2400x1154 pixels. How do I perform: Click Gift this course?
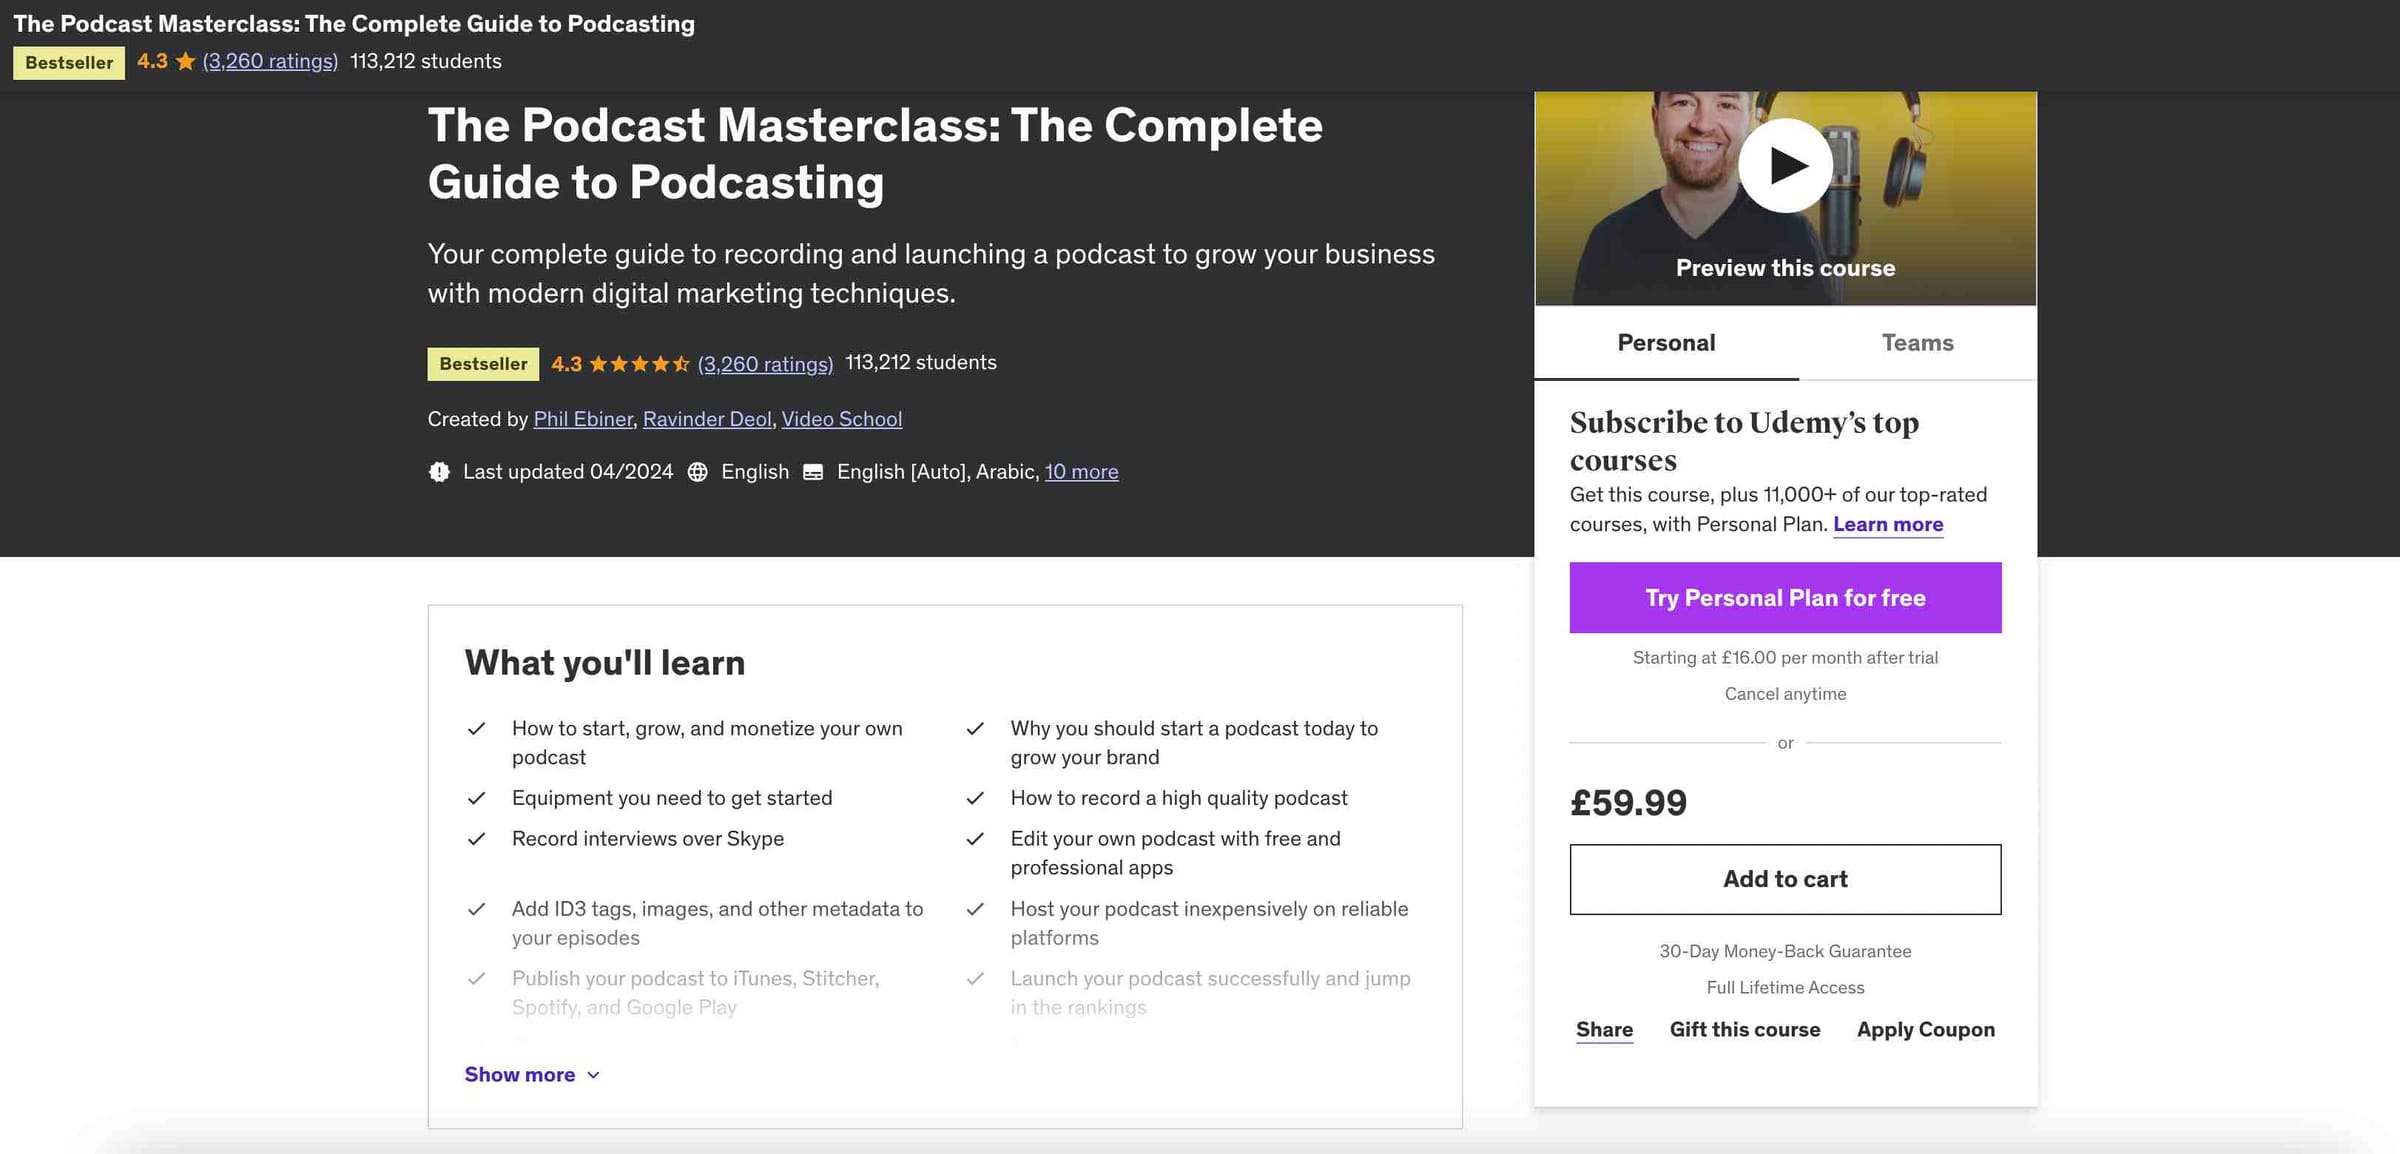pyautogui.click(x=1745, y=1029)
